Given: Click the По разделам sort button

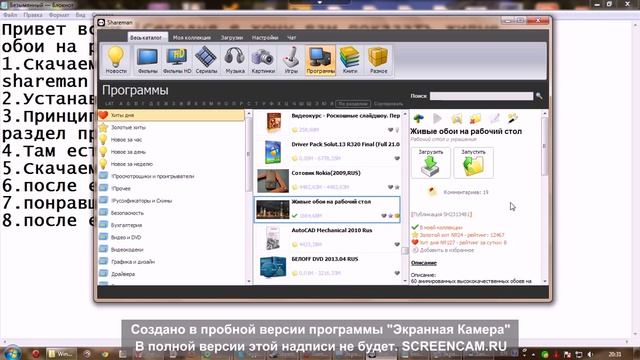Looking at the screenshot, I should [353, 104].
